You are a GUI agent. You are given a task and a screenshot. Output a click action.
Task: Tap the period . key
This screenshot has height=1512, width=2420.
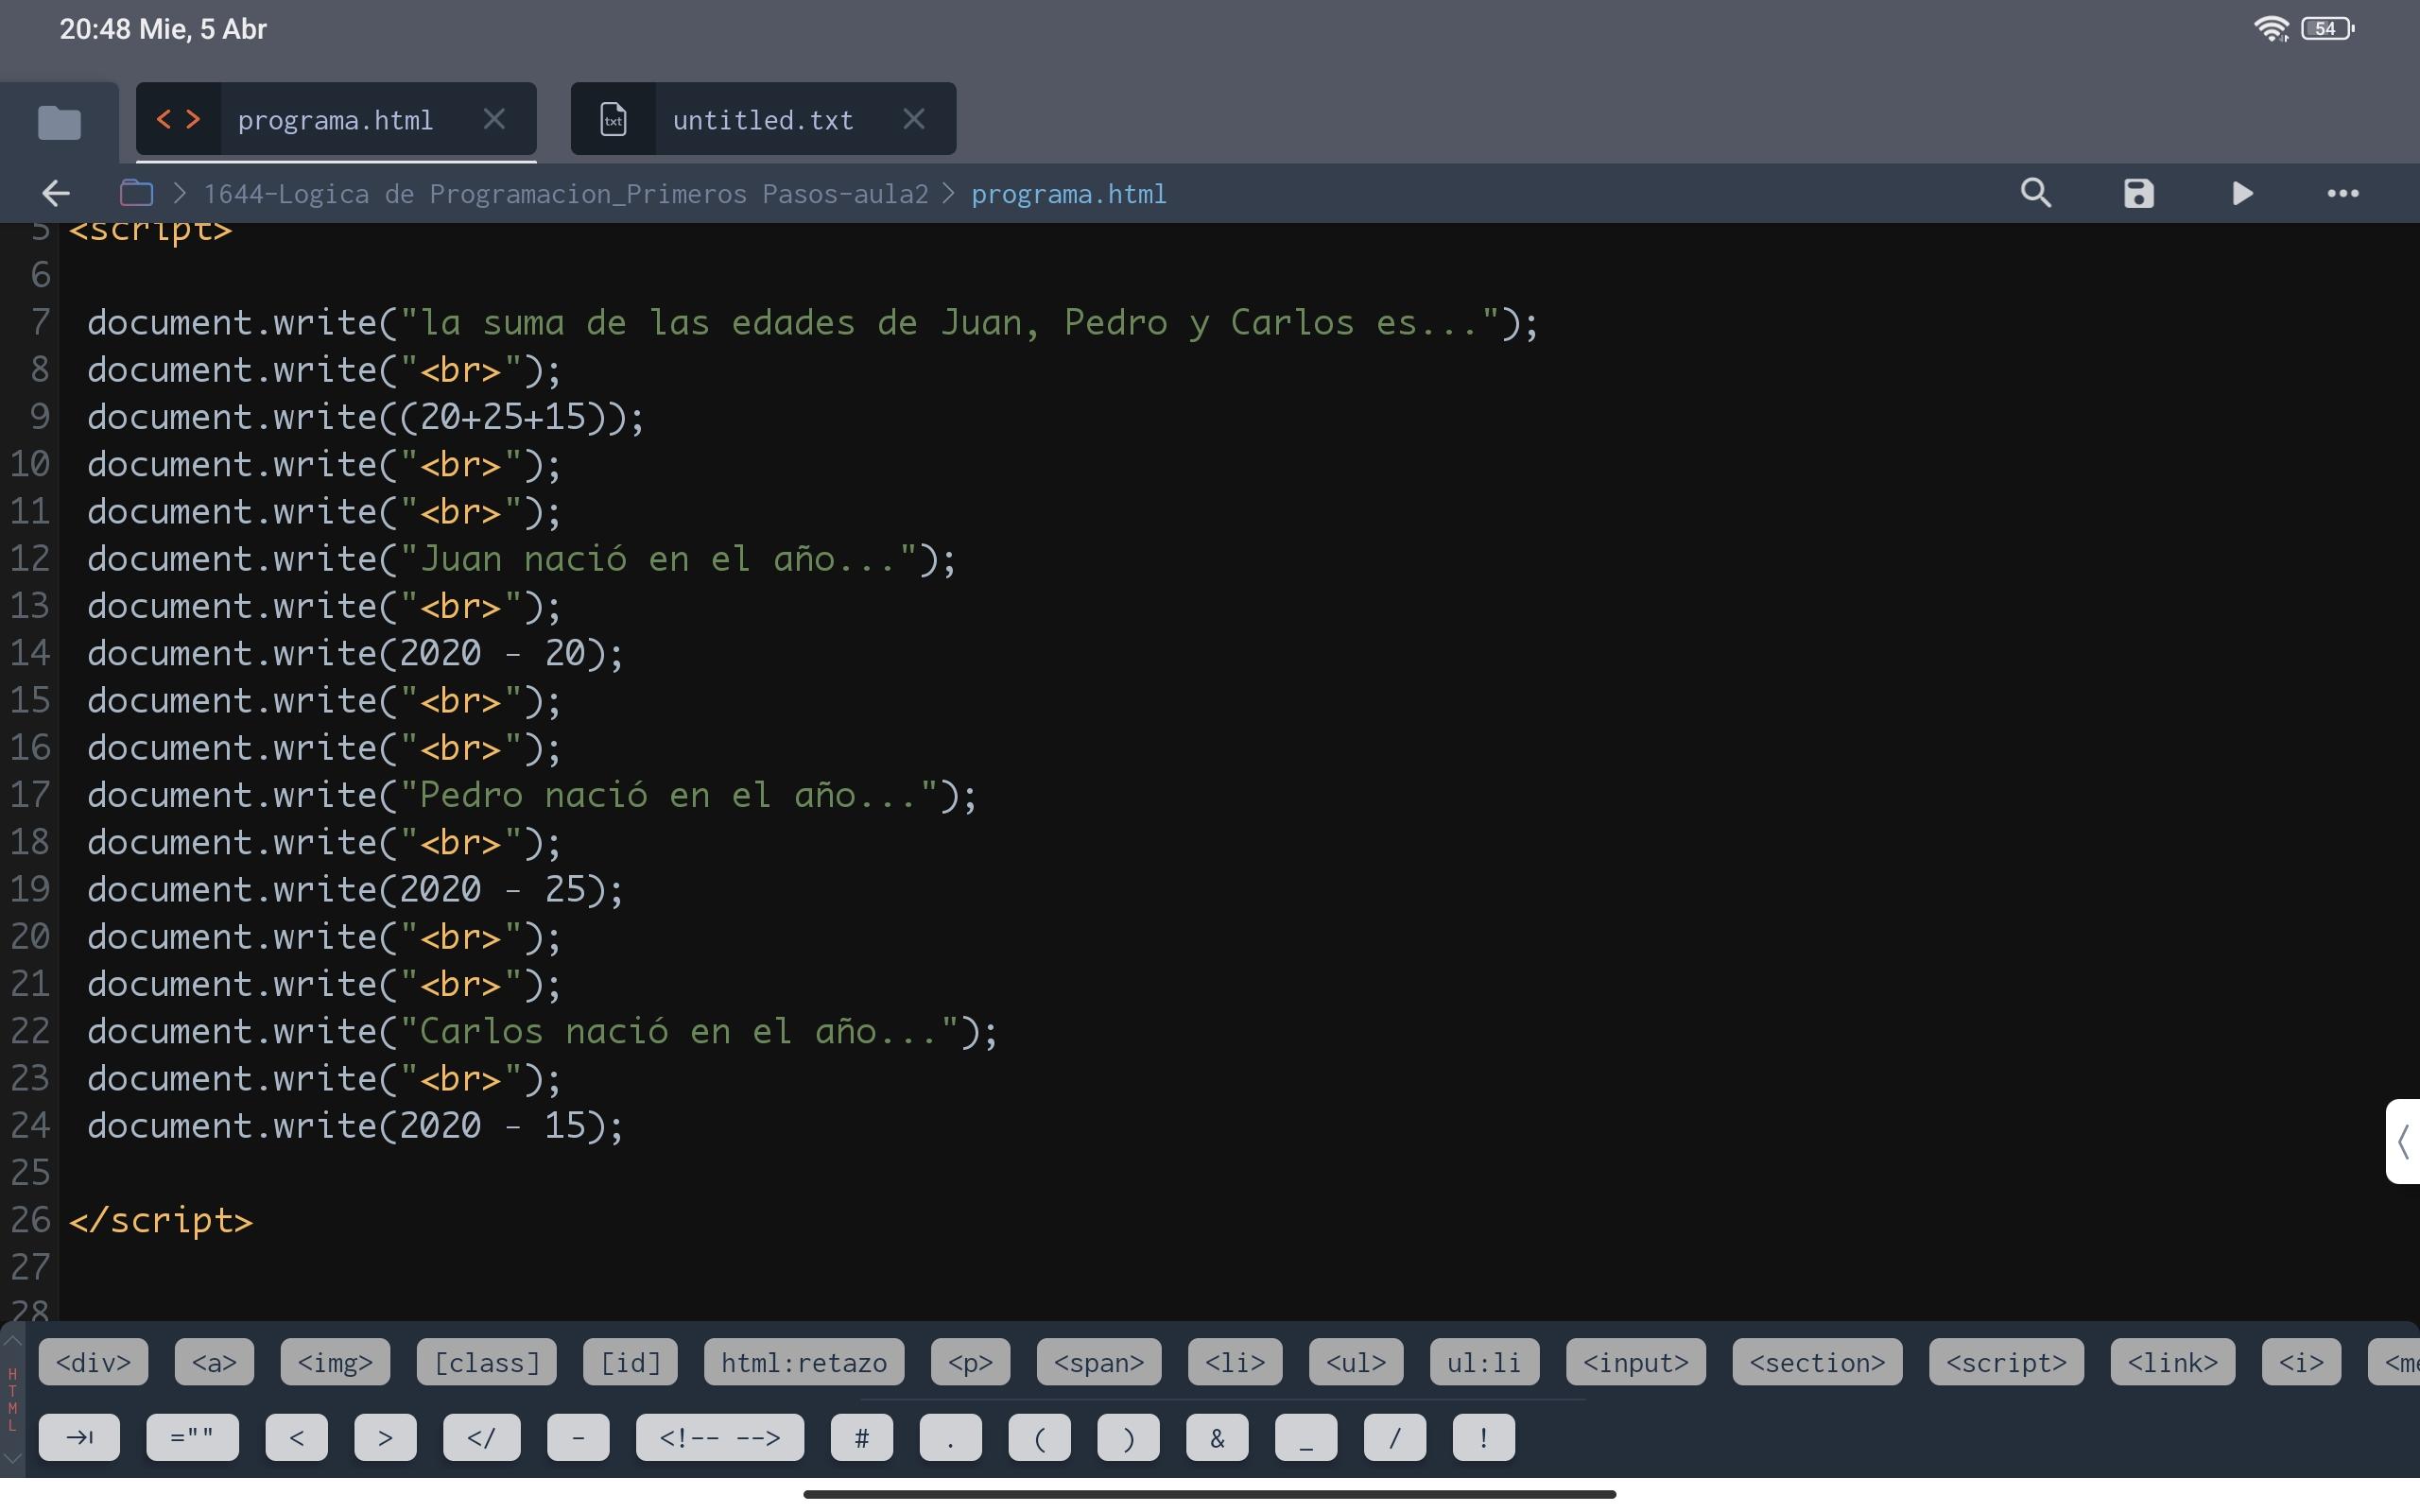[x=950, y=1437]
